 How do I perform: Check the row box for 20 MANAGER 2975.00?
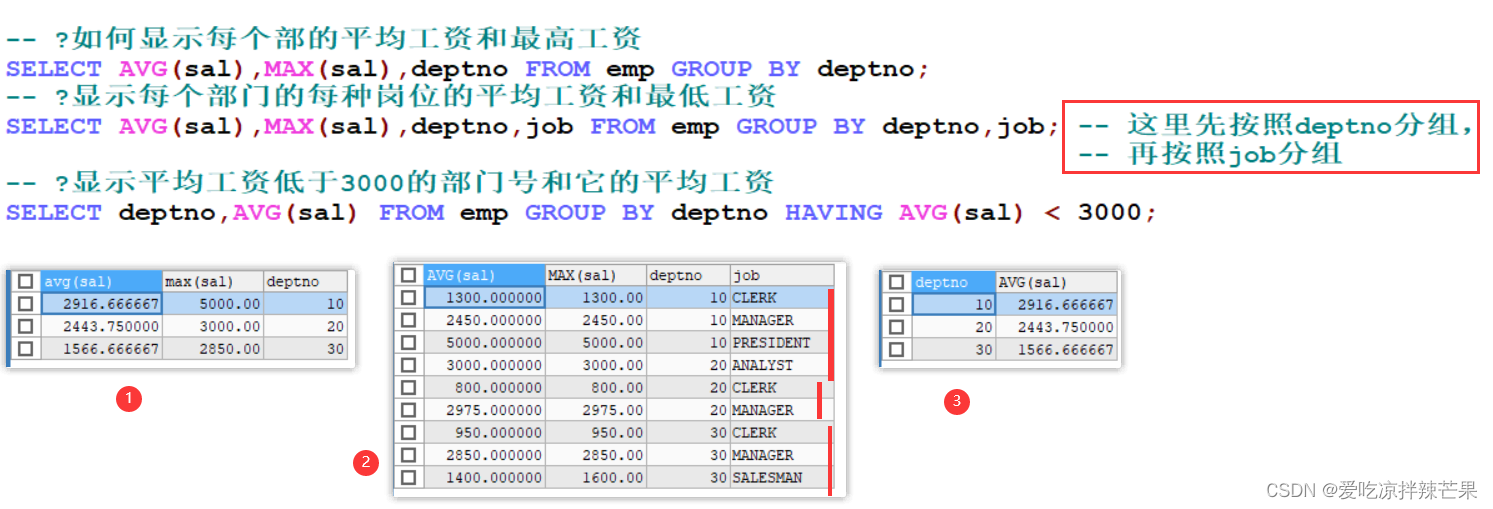[x=408, y=410]
